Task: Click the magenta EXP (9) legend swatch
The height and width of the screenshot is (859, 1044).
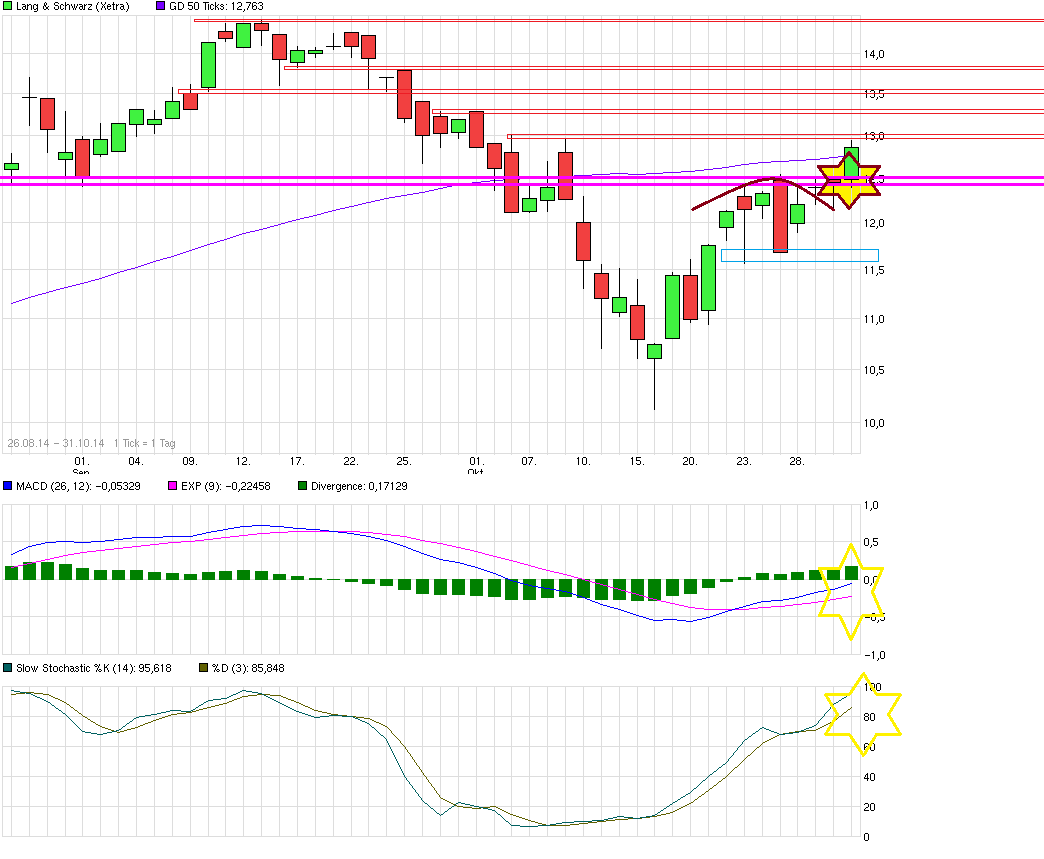Action: pyautogui.click(x=172, y=486)
